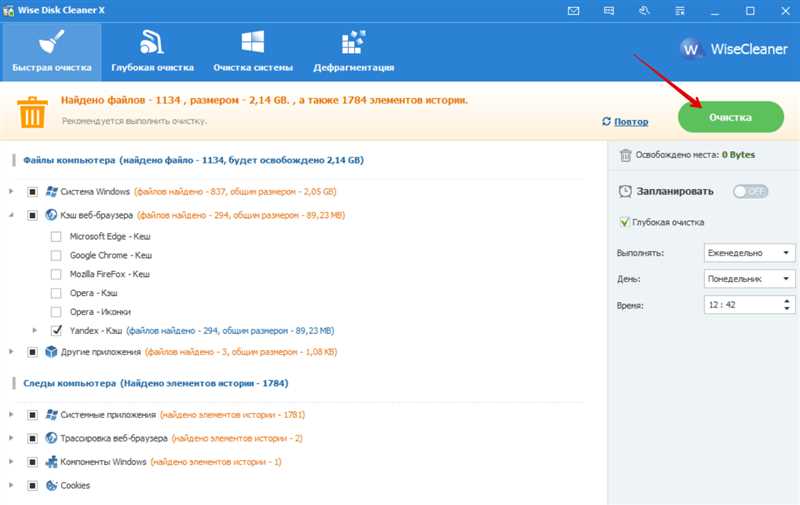Click the Системные приложения flag icon

coord(52,414)
